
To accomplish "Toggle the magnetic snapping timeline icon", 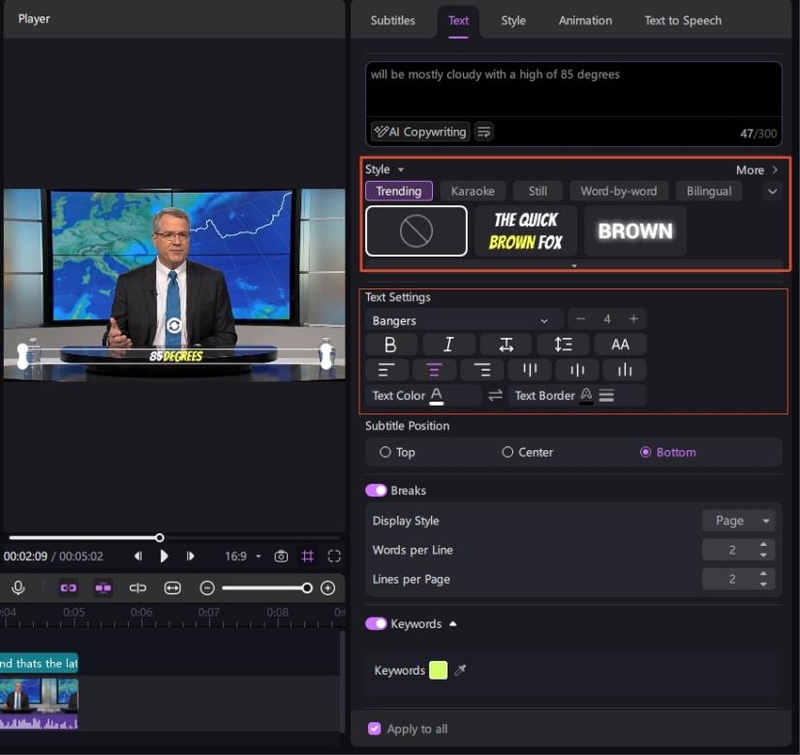I will click(x=103, y=588).
